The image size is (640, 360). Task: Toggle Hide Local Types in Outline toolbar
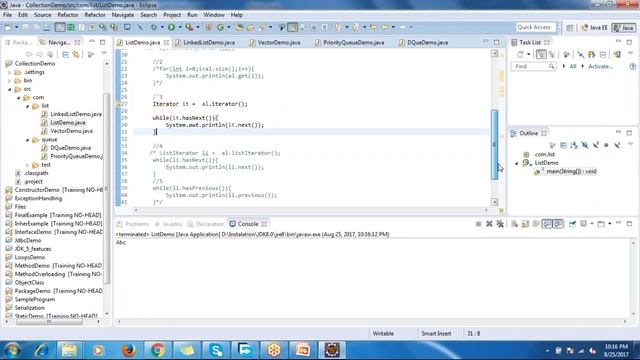pos(617,145)
